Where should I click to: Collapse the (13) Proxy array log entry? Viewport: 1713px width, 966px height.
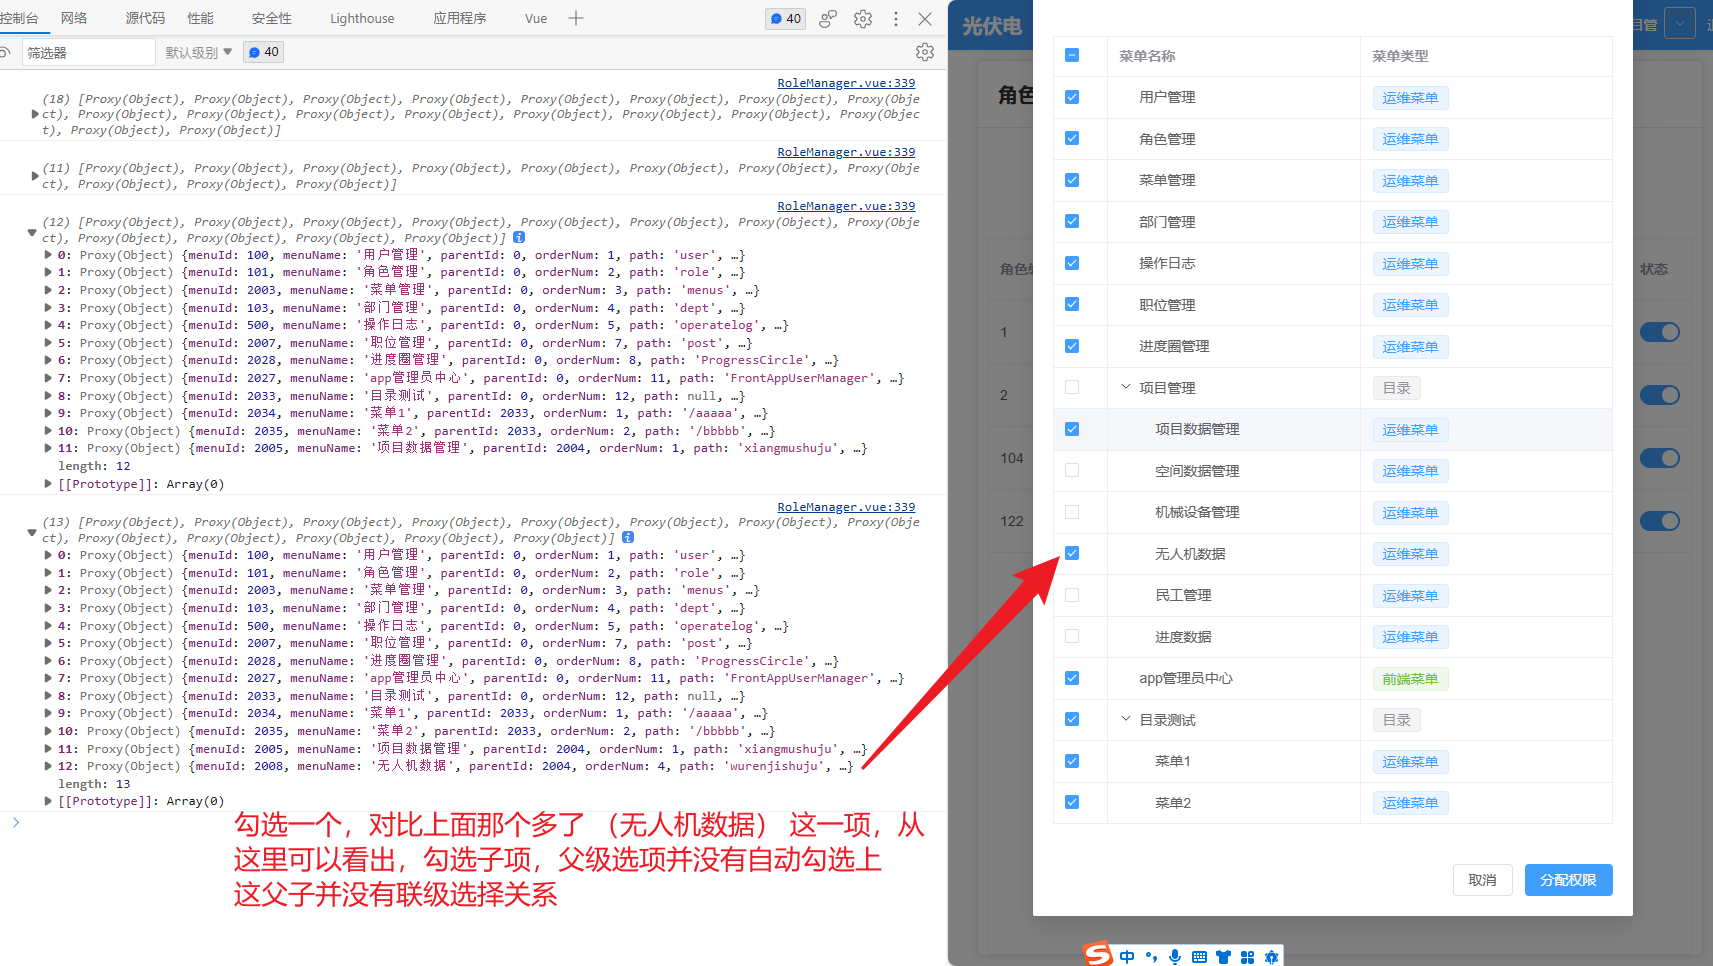click(x=32, y=532)
